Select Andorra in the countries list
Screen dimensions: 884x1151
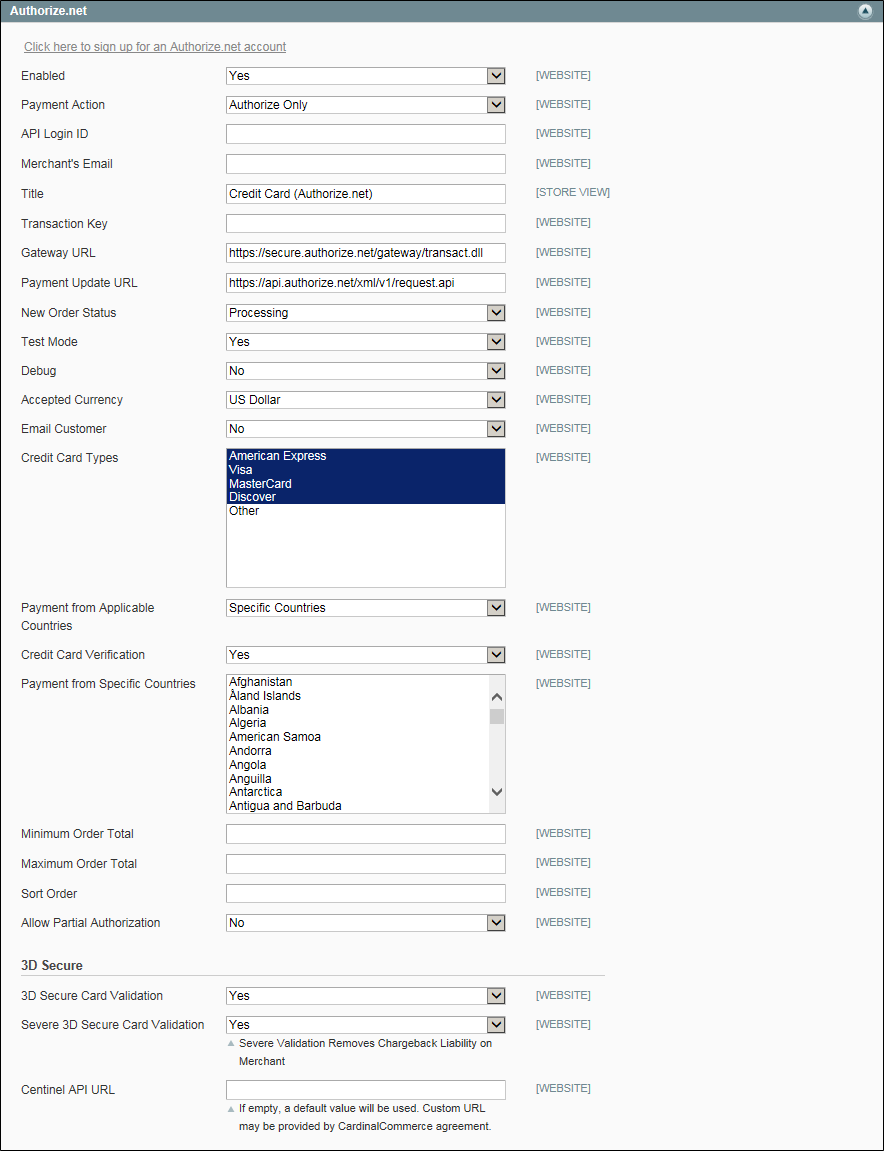(358, 751)
